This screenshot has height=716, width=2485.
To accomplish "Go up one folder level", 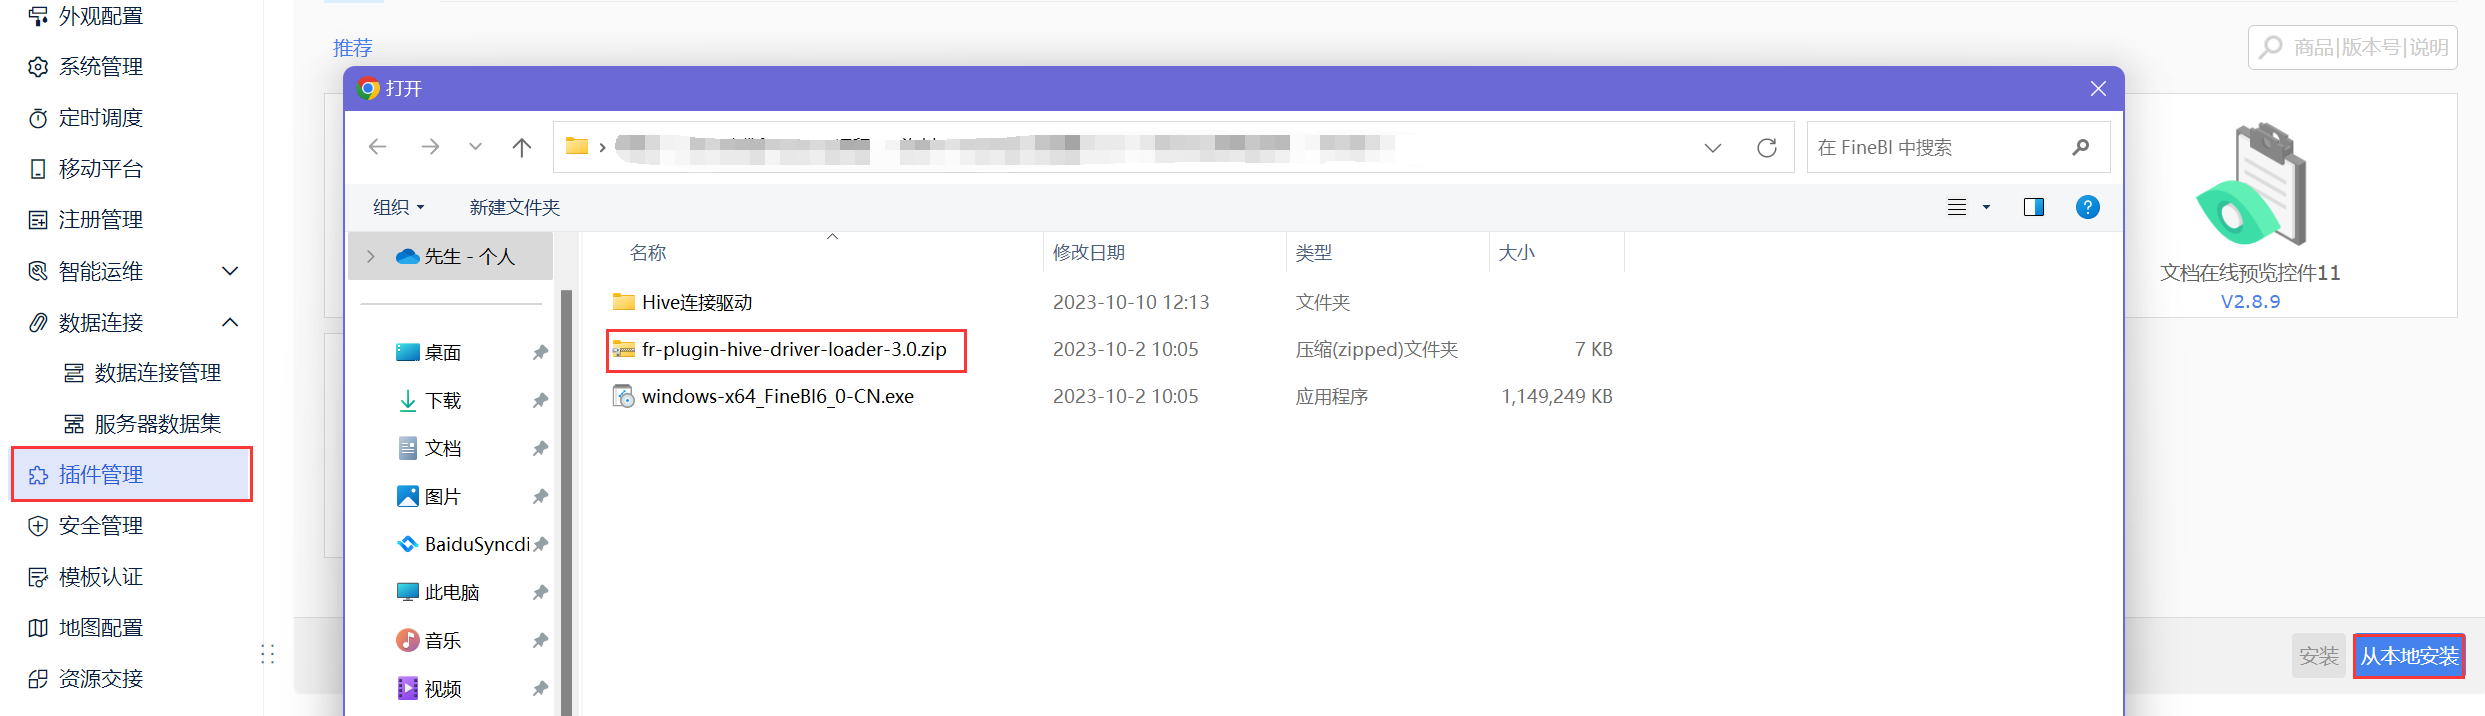I will pos(522,147).
